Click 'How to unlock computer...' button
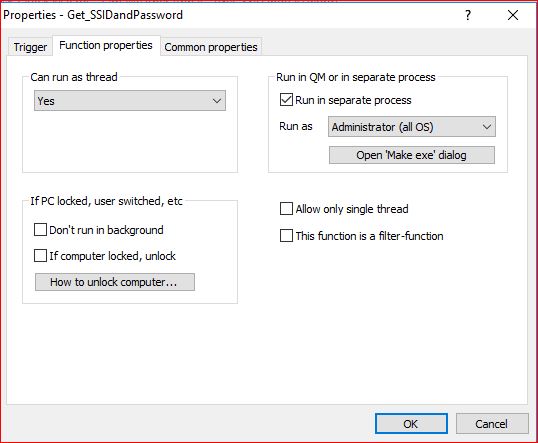Viewport: 538px width, 443px height. pos(115,282)
